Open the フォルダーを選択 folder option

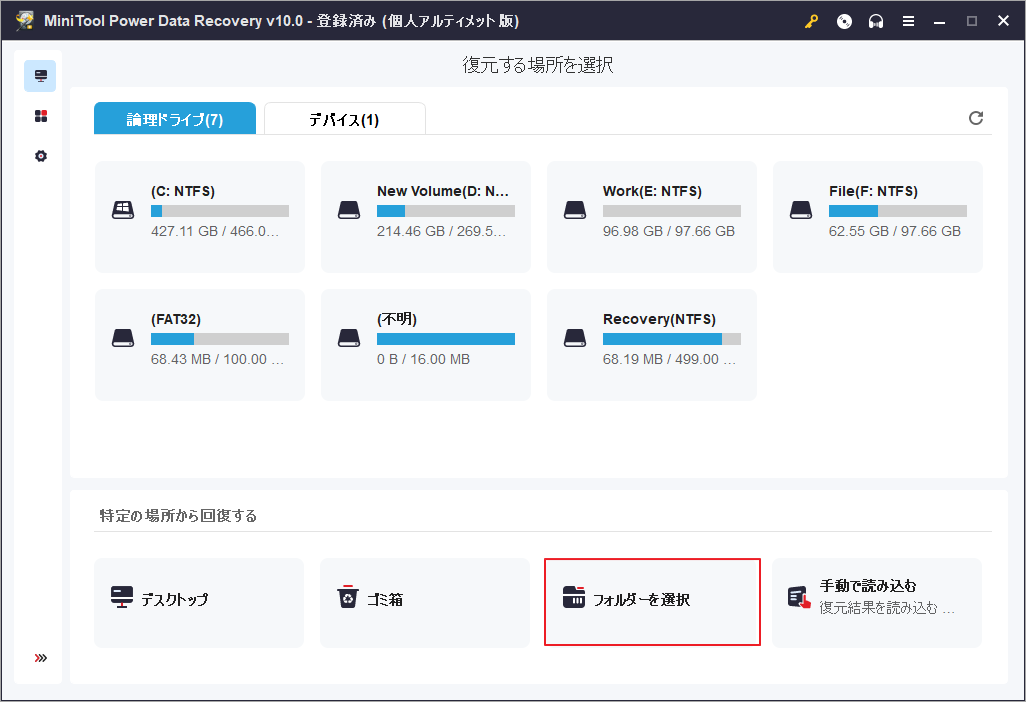(652, 602)
